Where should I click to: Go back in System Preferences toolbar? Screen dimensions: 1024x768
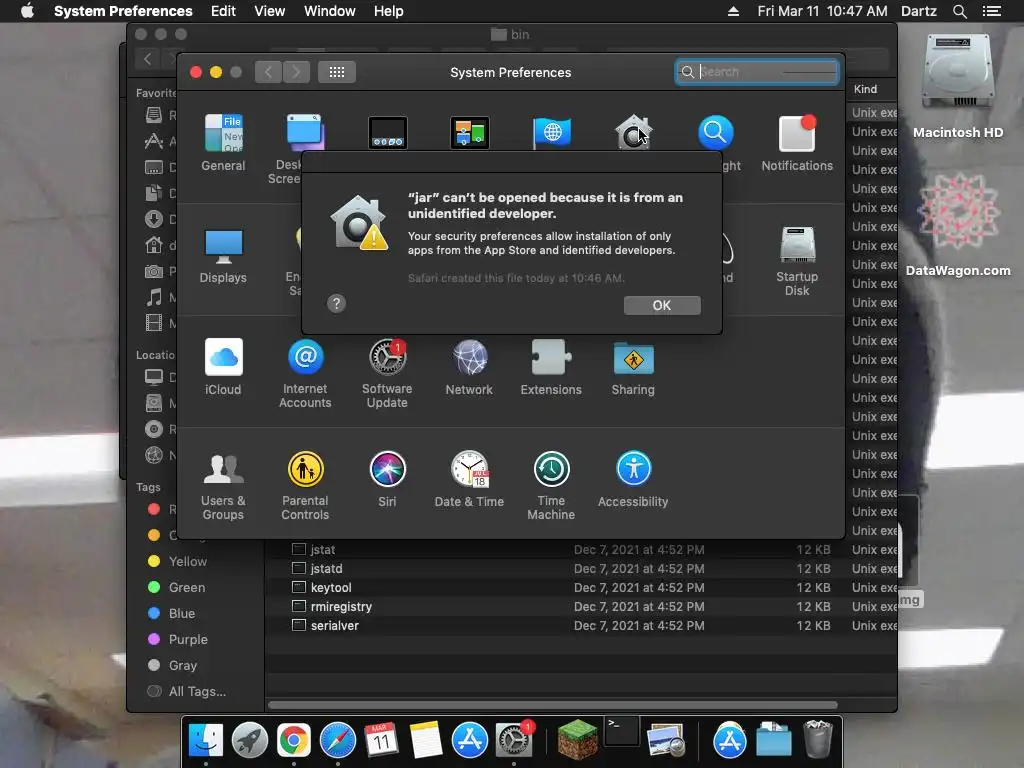pos(268,72)
